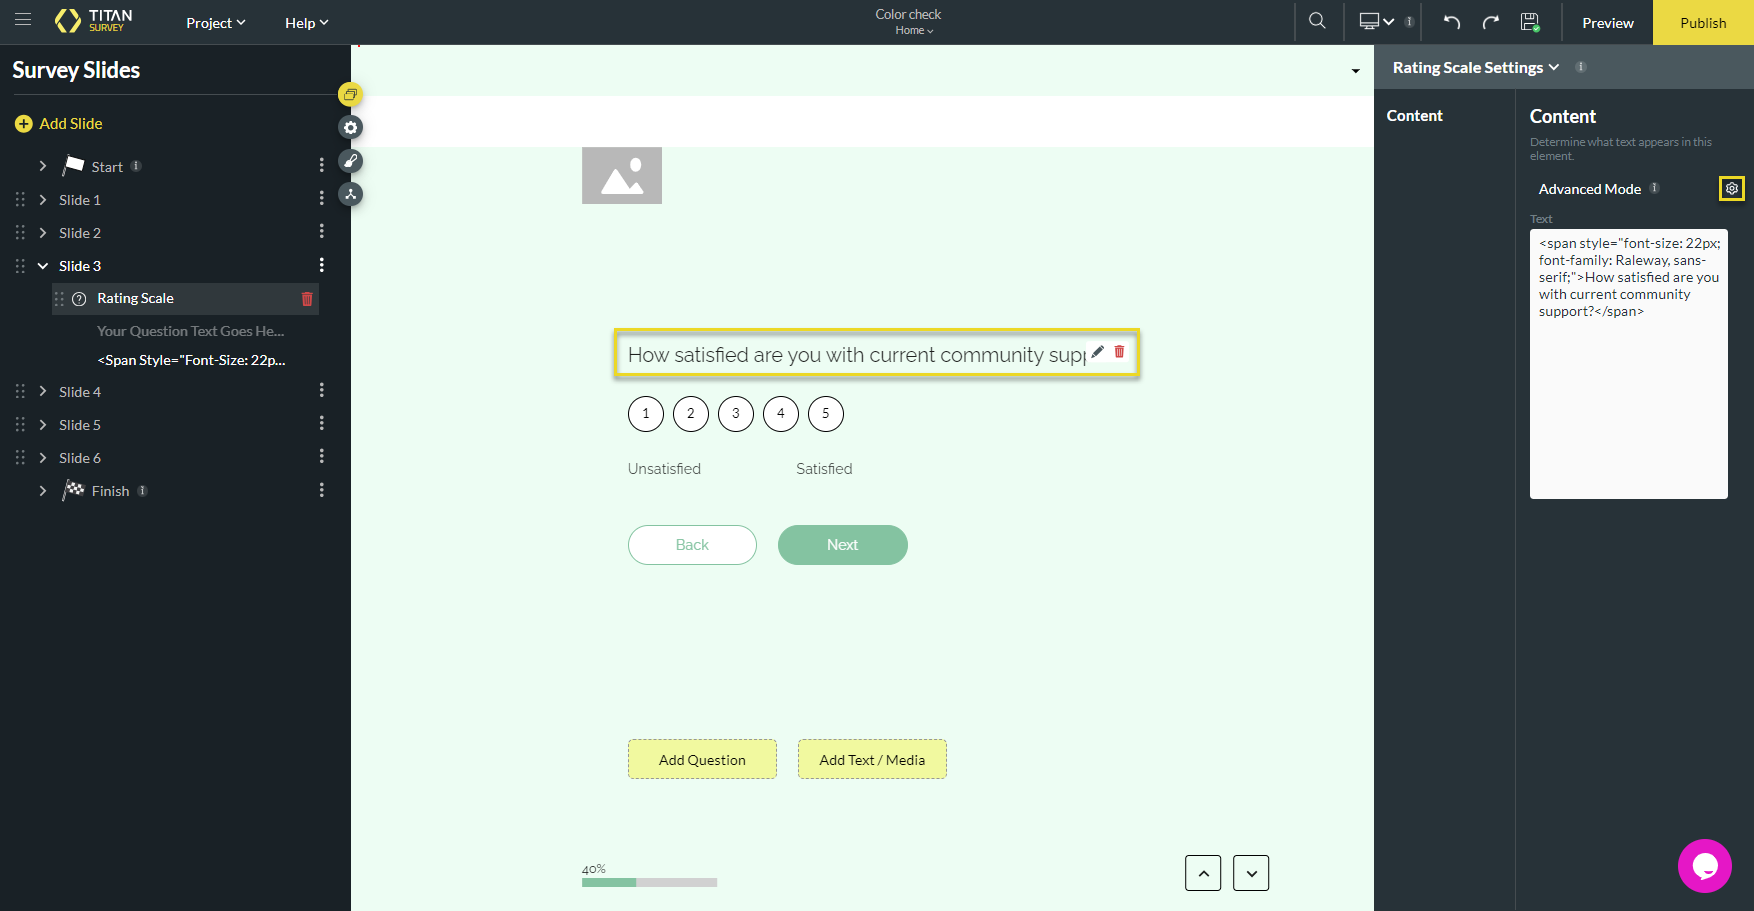Click the Add Question button
The image size is (1754, 911).
pos(702,760)
